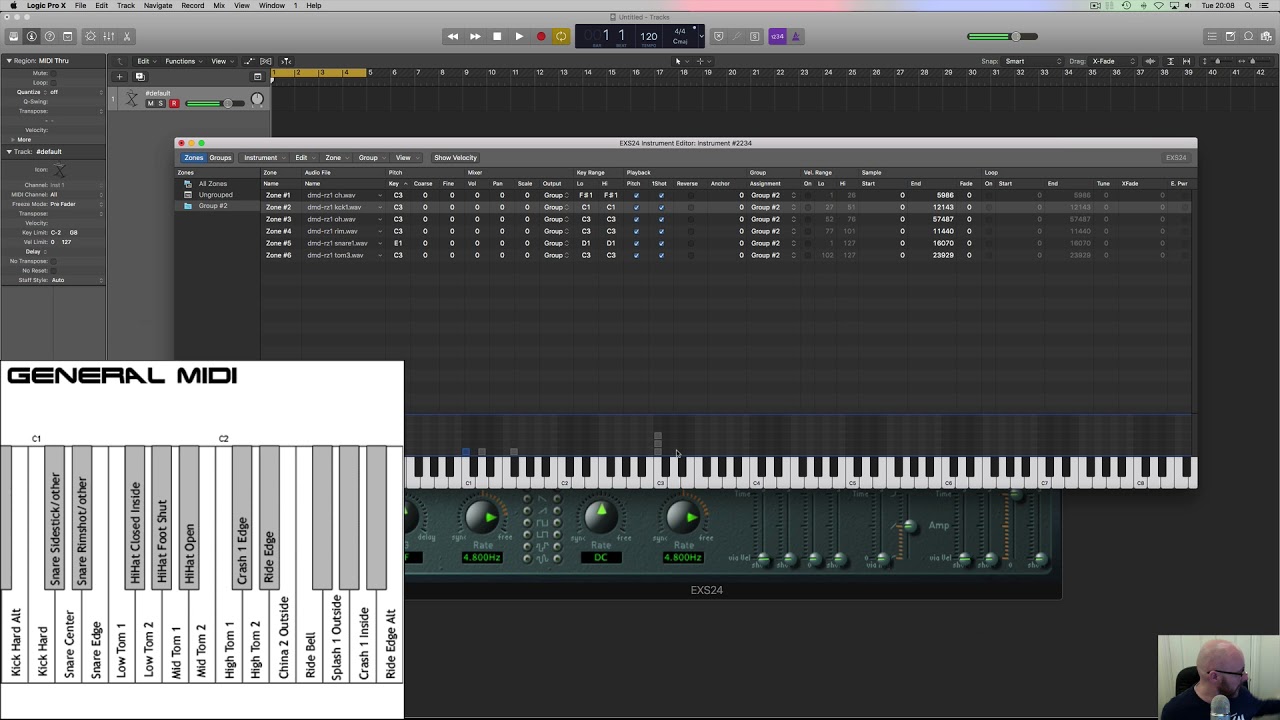Toggle the Metronome click button
This screenshot has height=720, width=1280.
pos(796,37)
